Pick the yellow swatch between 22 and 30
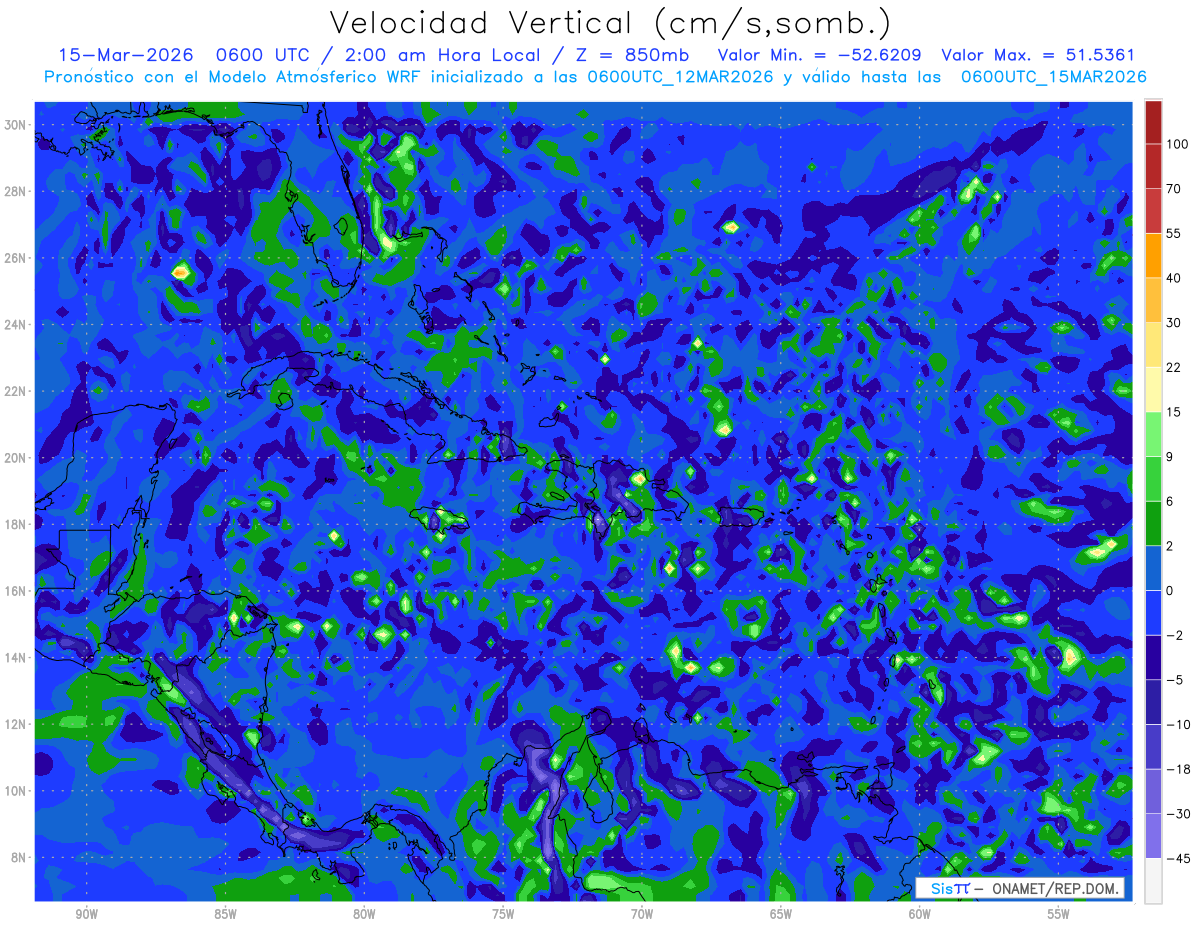Viewport: 1200px width, 927px height. tap(1153, 345)
